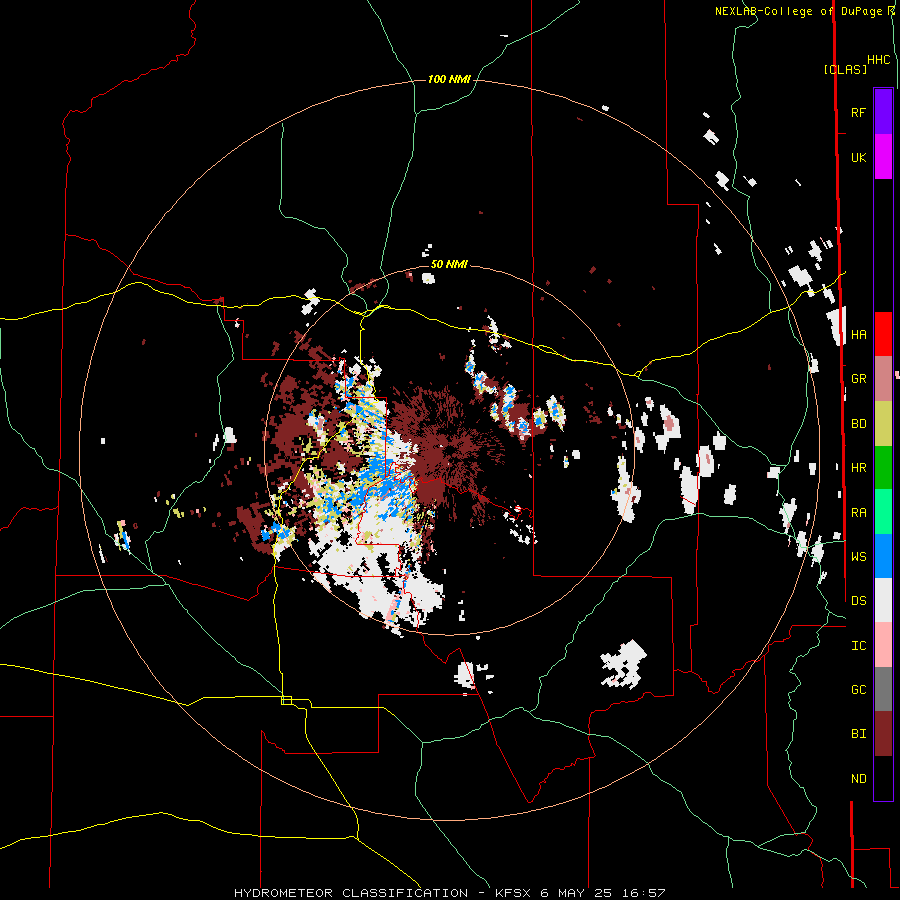
Task: Click the DS white legend swatch
Action: [x=883, y=600]
